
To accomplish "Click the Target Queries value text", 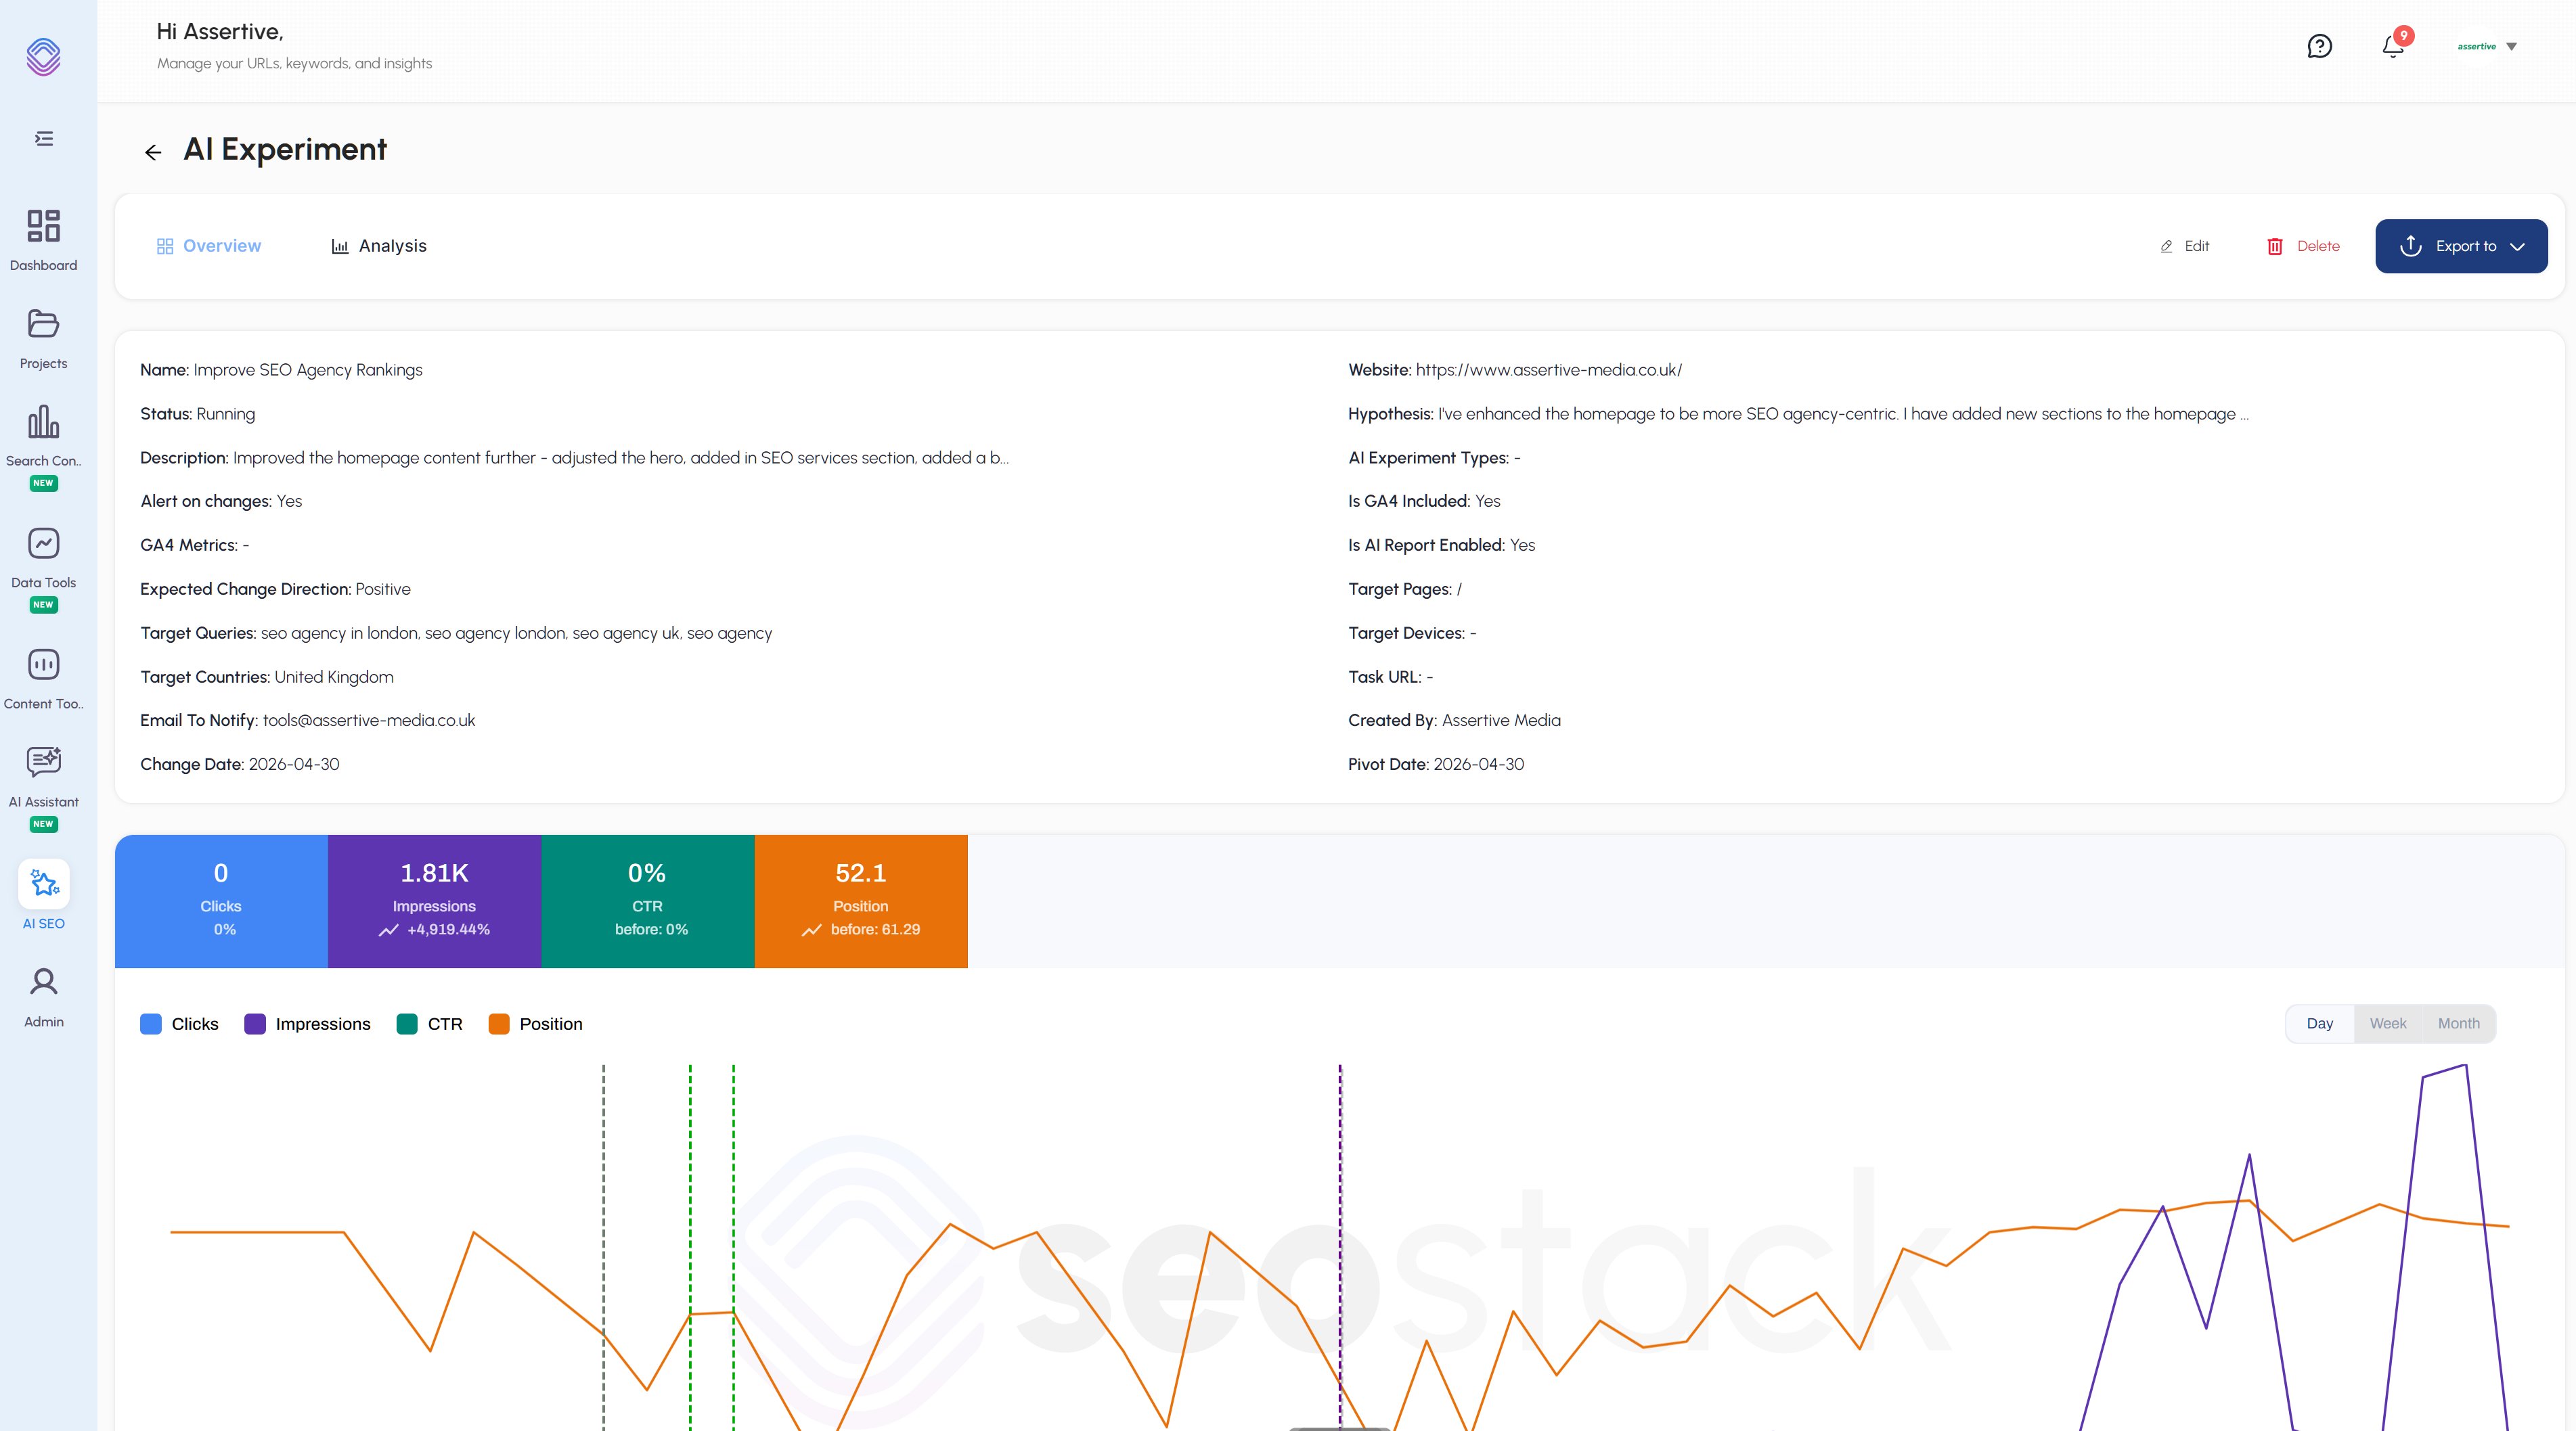I will tap(516, 633).
